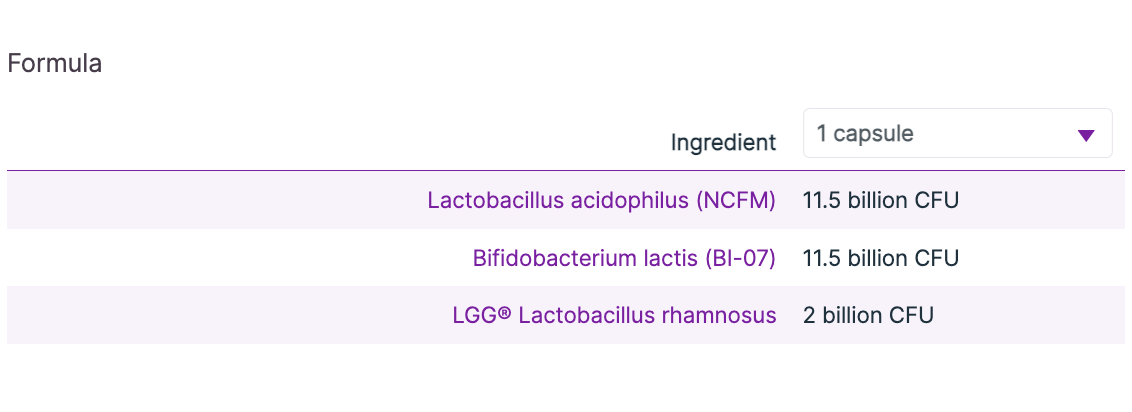The image size is (1132, 412).
Task: Follow the Bifidobacterium lactis (BI-07) link
Action: click(624, 258)
